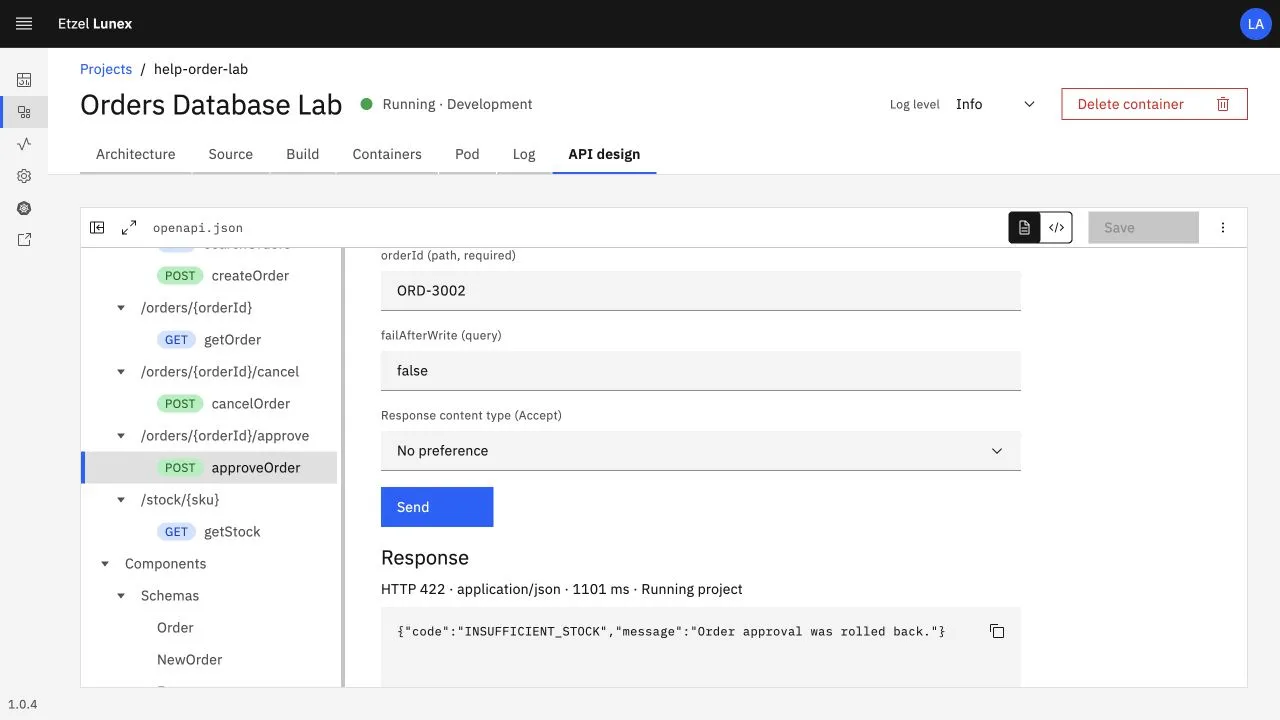Open the Log tab
1280x720 pixels.
coord(524,154)
